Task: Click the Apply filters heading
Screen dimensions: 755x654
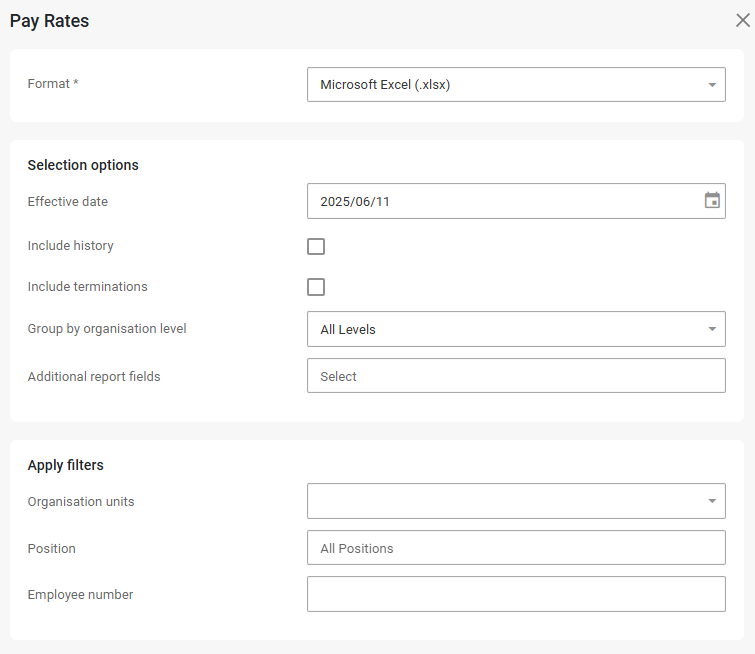Action: [x=65, y=465]
